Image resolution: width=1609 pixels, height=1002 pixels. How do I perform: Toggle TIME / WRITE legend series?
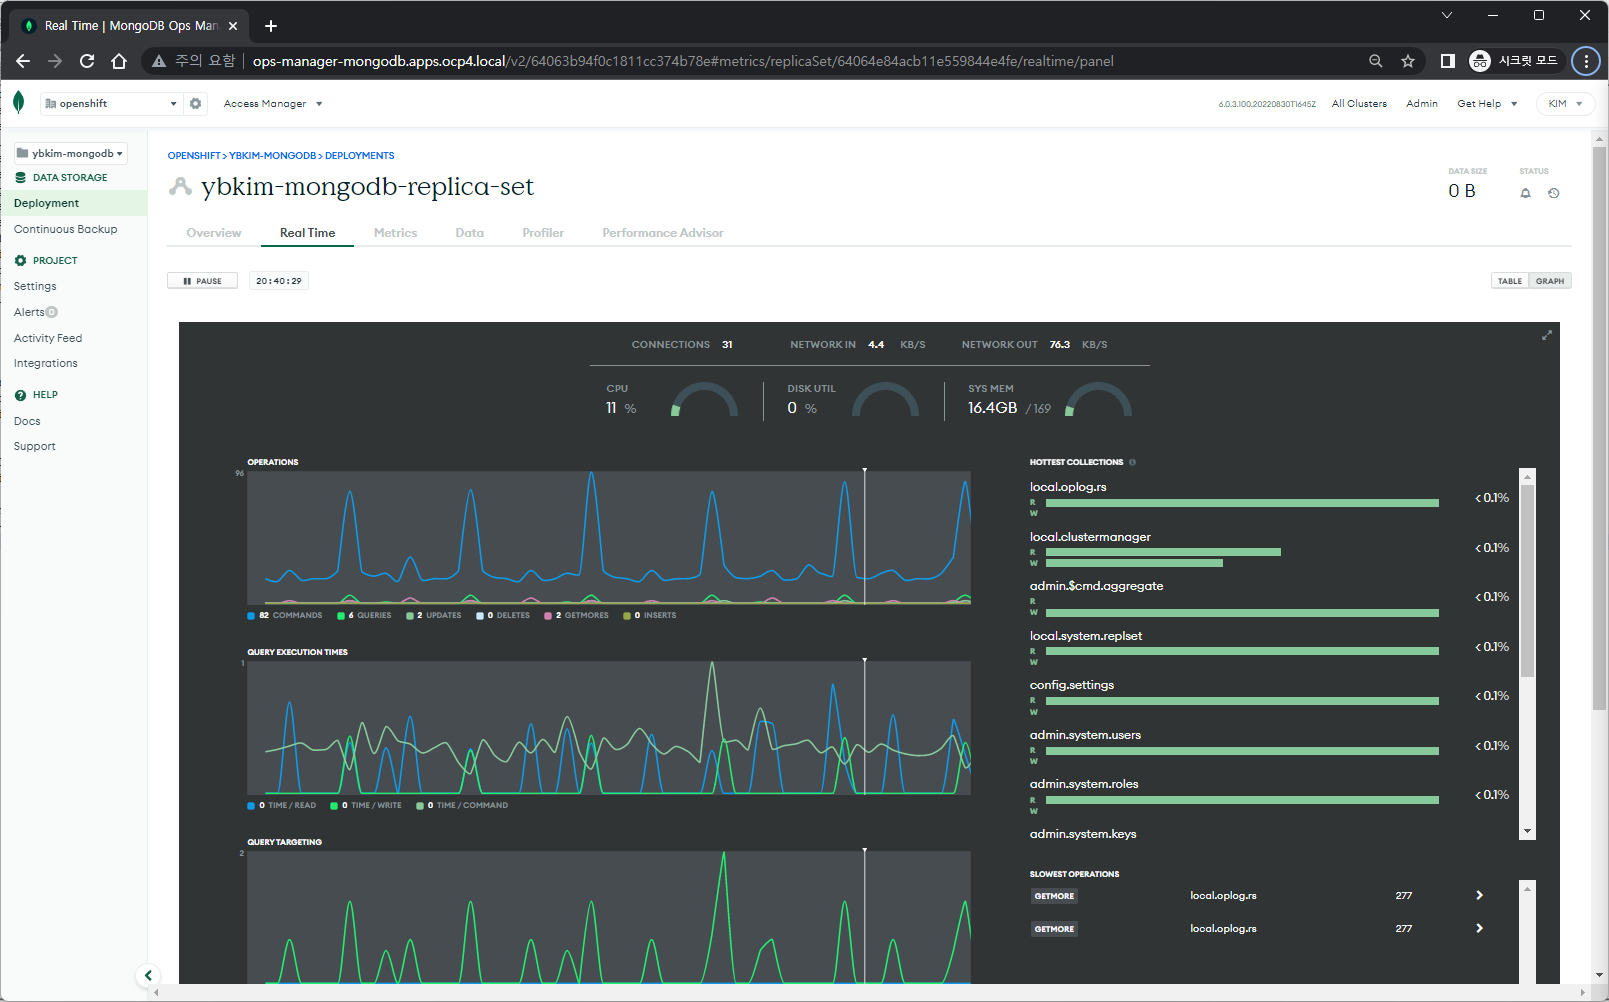366,806
